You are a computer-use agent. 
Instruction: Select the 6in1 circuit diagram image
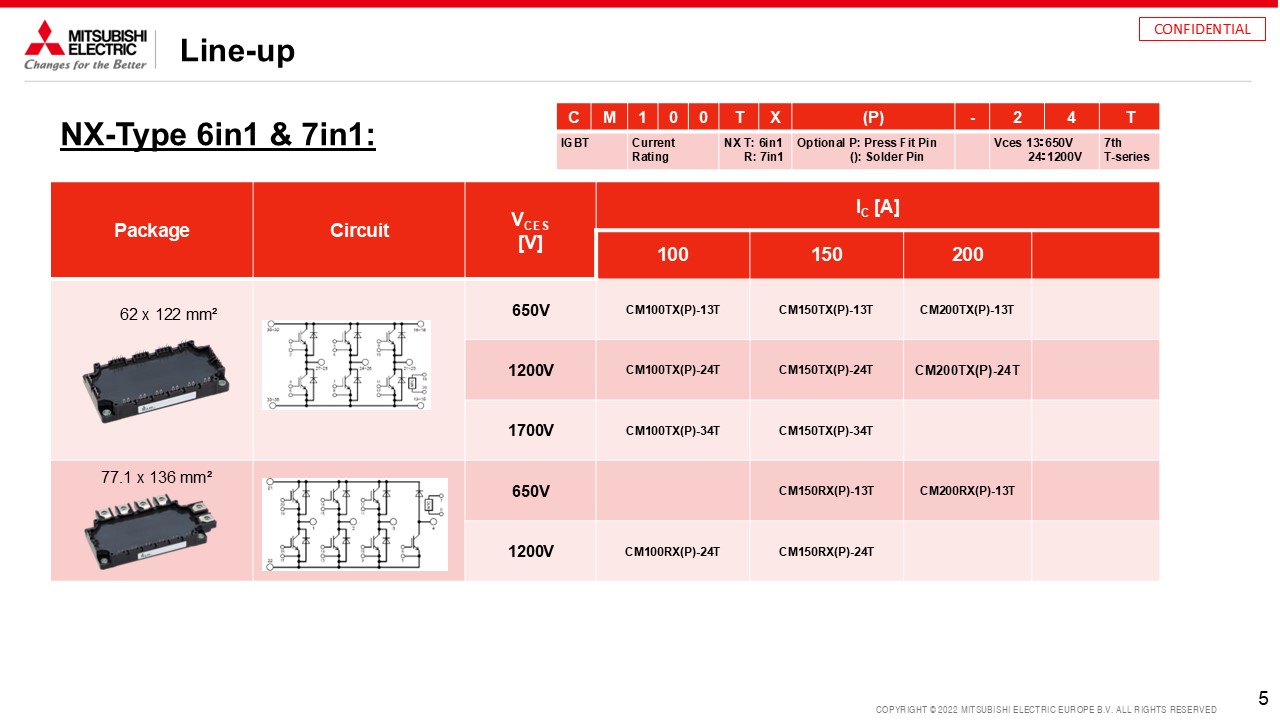345,364
